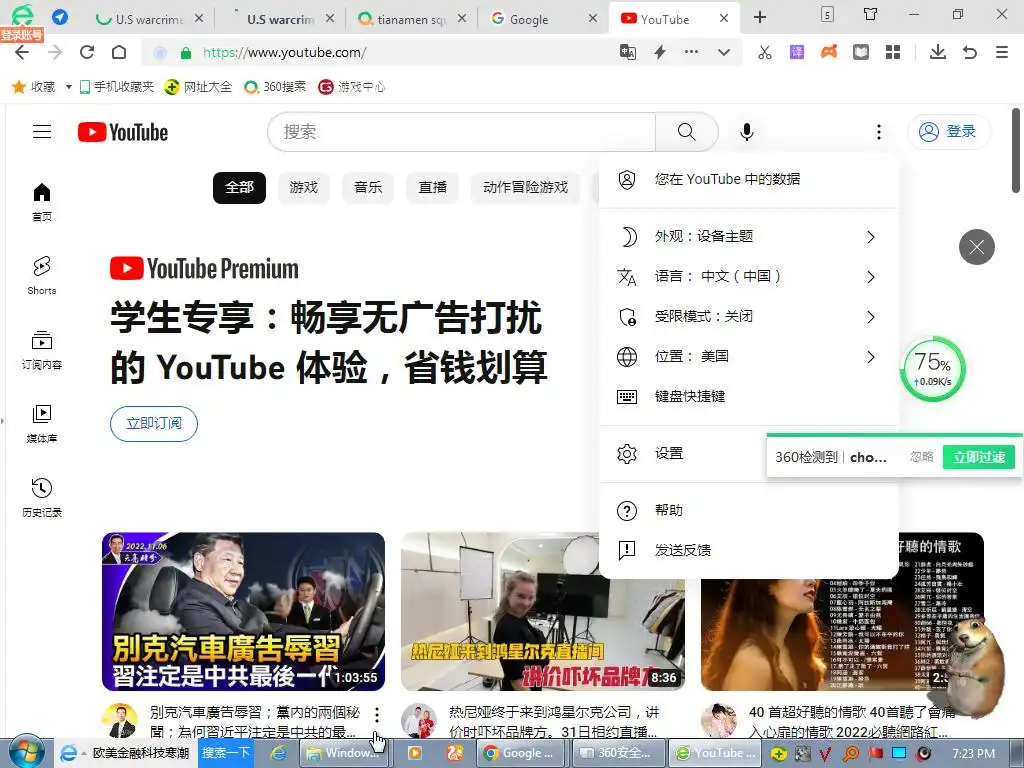The width and height of the screenshot is (1024, 768).
Task: Open the 360搜索 bookmark
Action: coord(274,87)
